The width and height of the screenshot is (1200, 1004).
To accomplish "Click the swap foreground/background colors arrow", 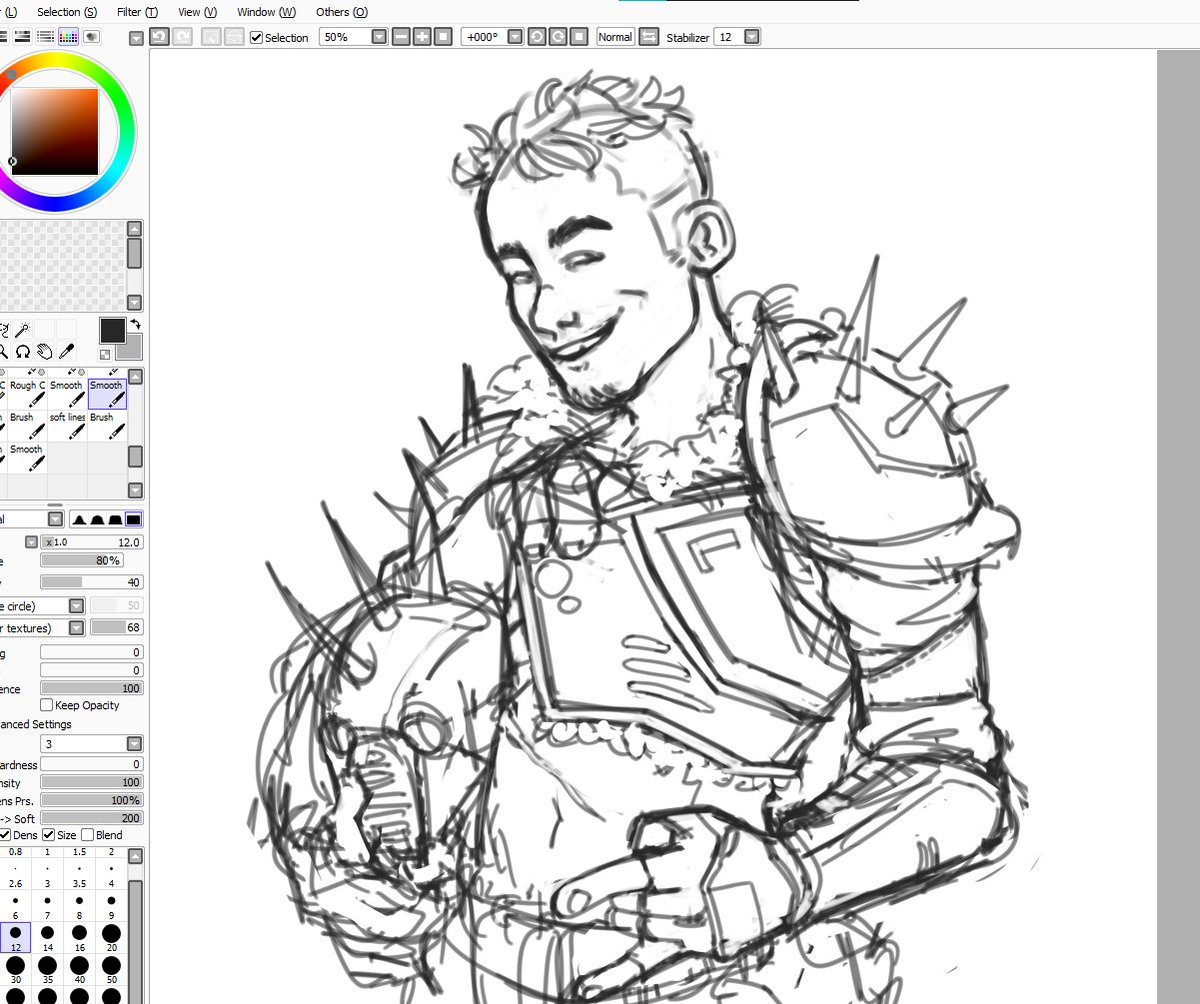I will coord(135,324).
